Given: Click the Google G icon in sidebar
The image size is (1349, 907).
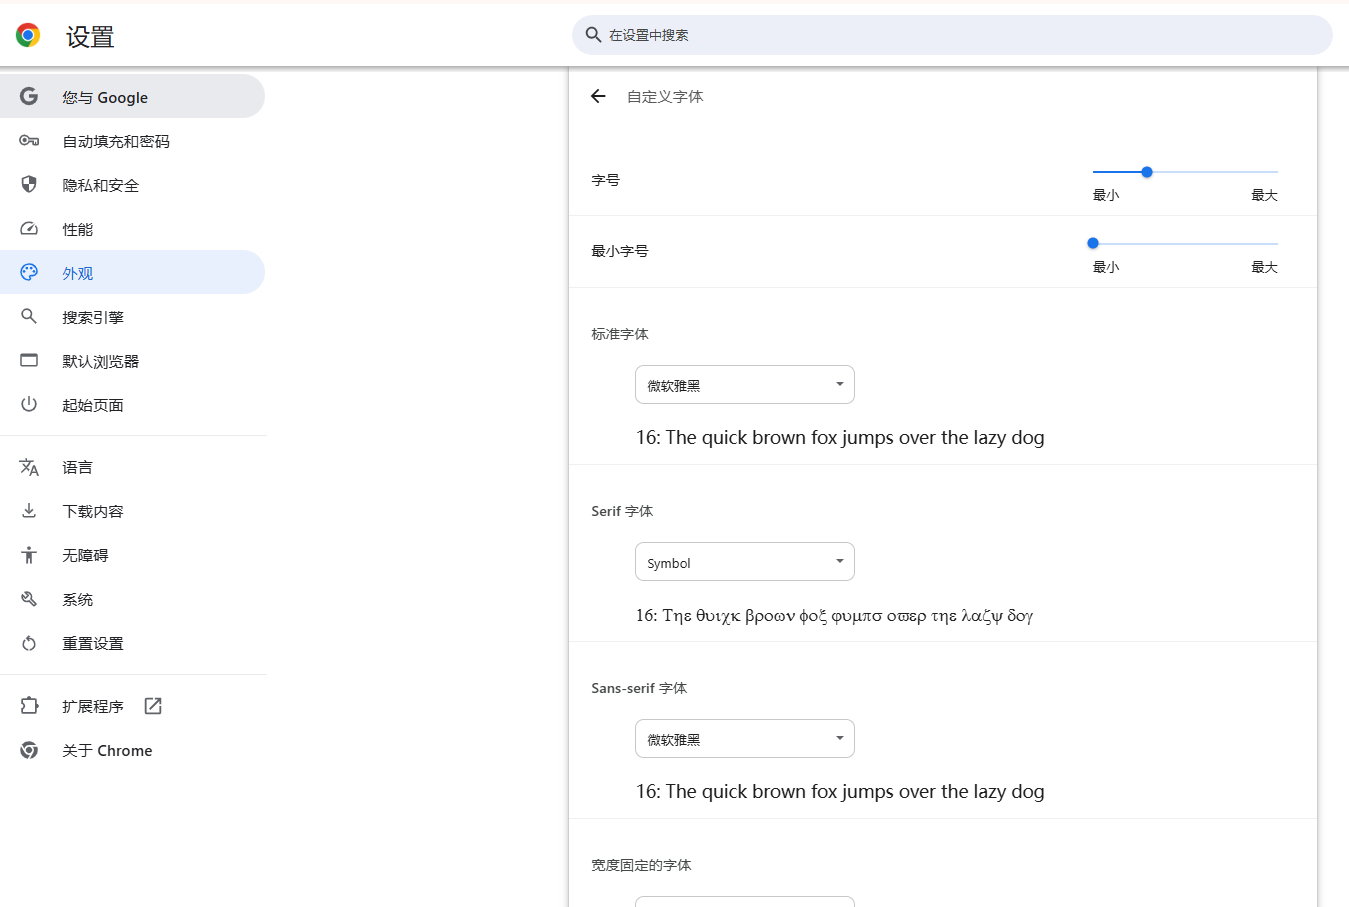Looking at the screenshot, I should point(29,96).
